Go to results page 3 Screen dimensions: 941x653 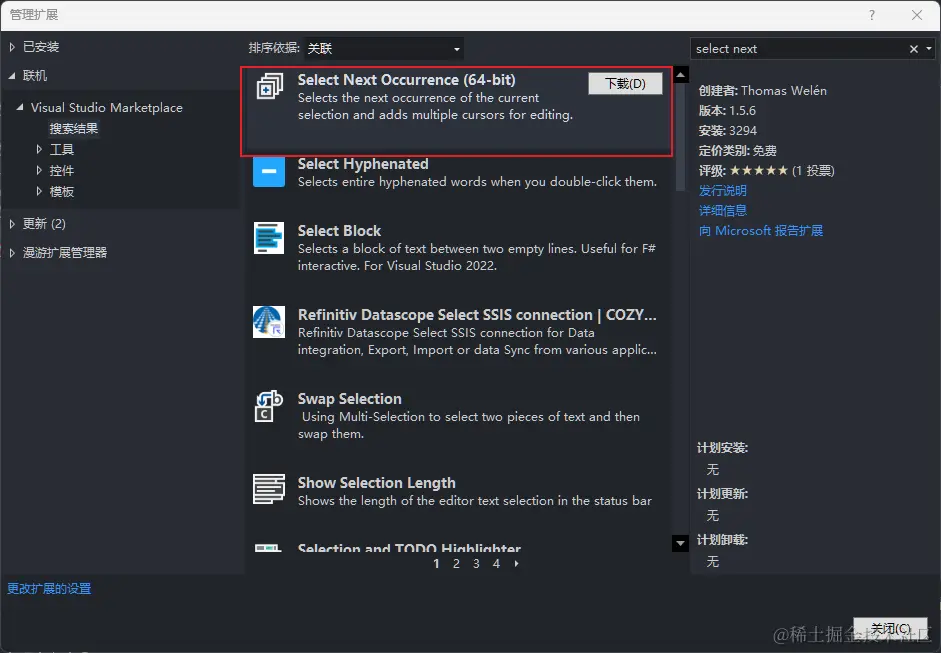pos(476,564)
